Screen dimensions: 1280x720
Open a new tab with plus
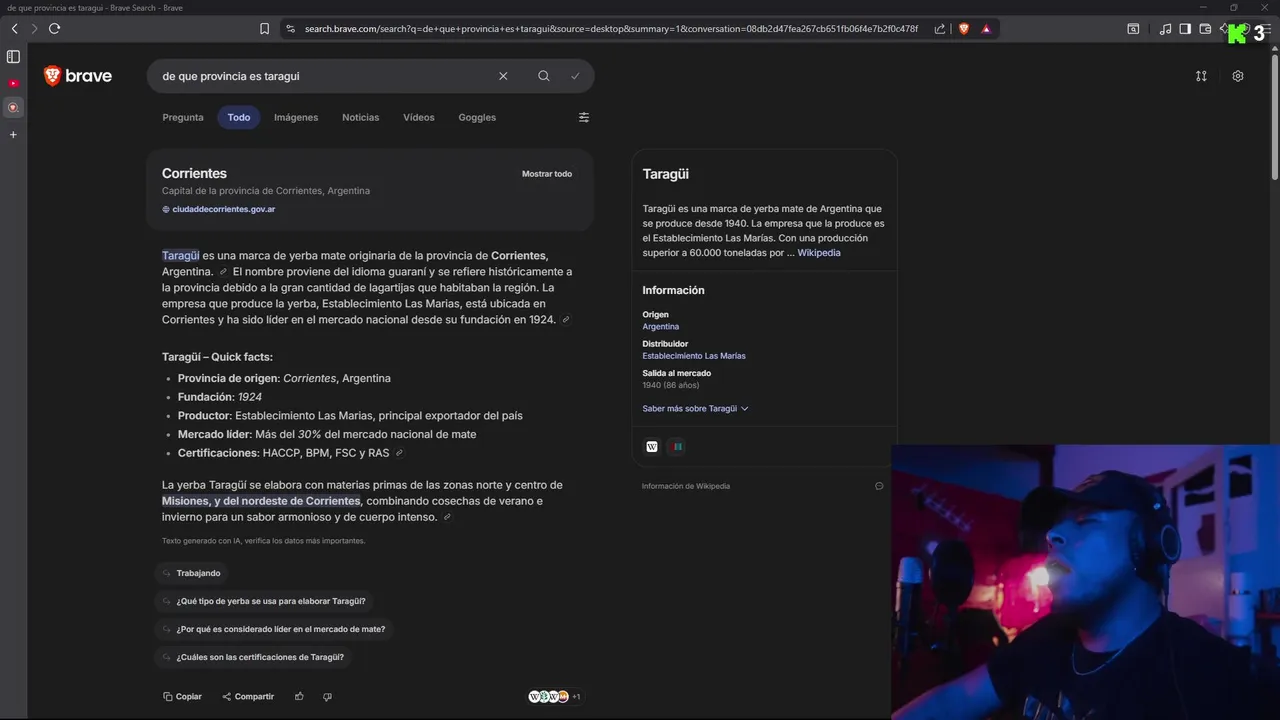coord(13,134)
